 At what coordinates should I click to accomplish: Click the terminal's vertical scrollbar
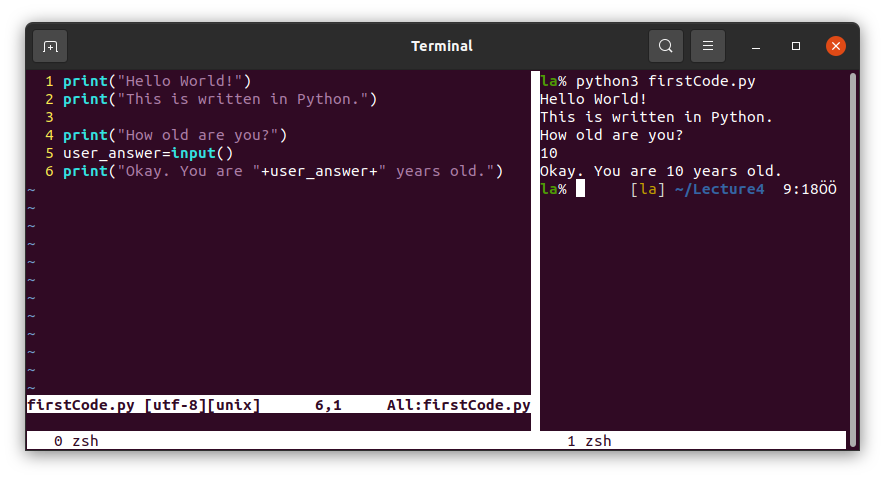[x=852, y=250]
